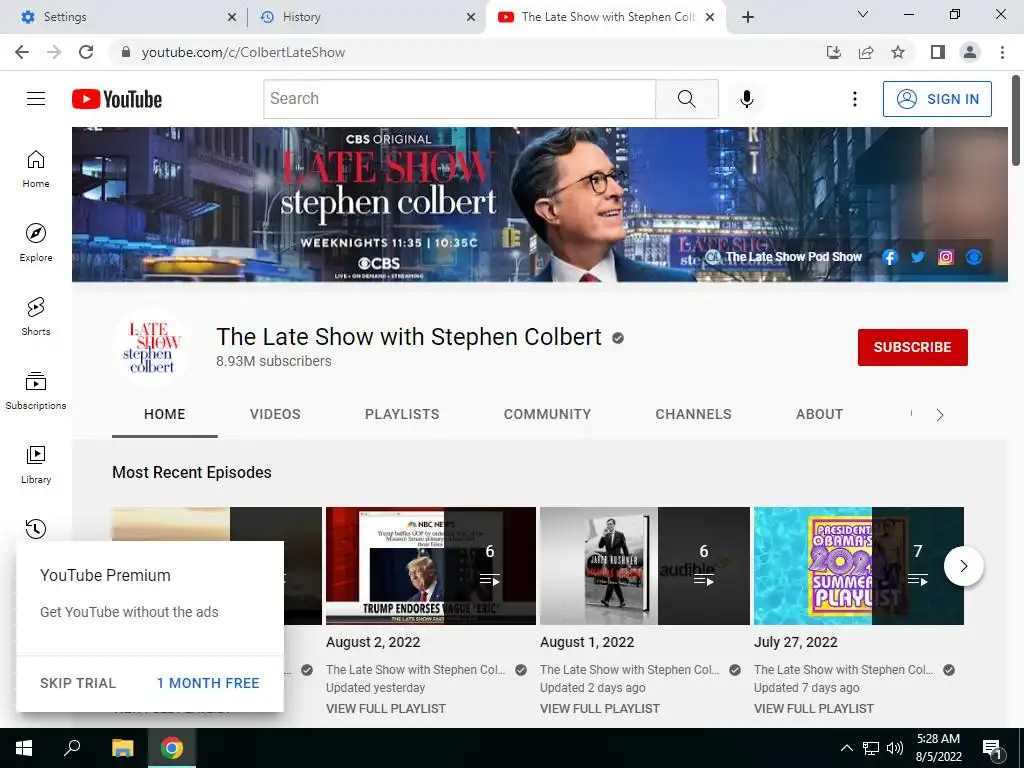Open File Explorer from taskbar
1024x768 pixels.
(122, 748)
